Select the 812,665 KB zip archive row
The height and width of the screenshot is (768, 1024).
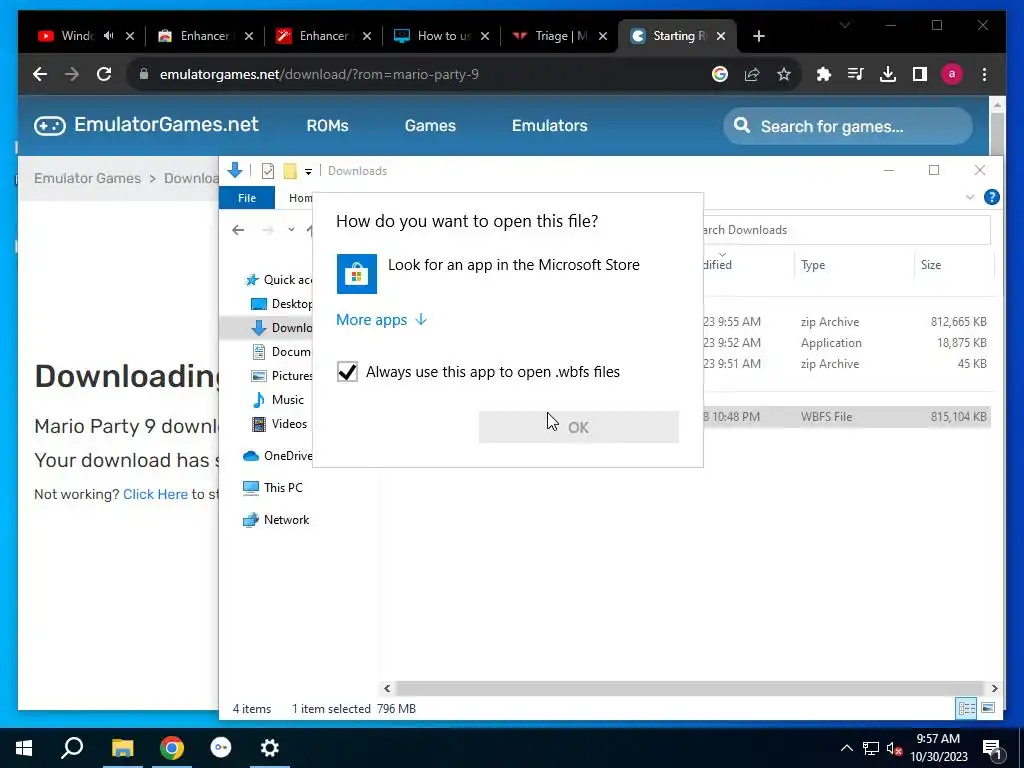[x=846, y=322]
